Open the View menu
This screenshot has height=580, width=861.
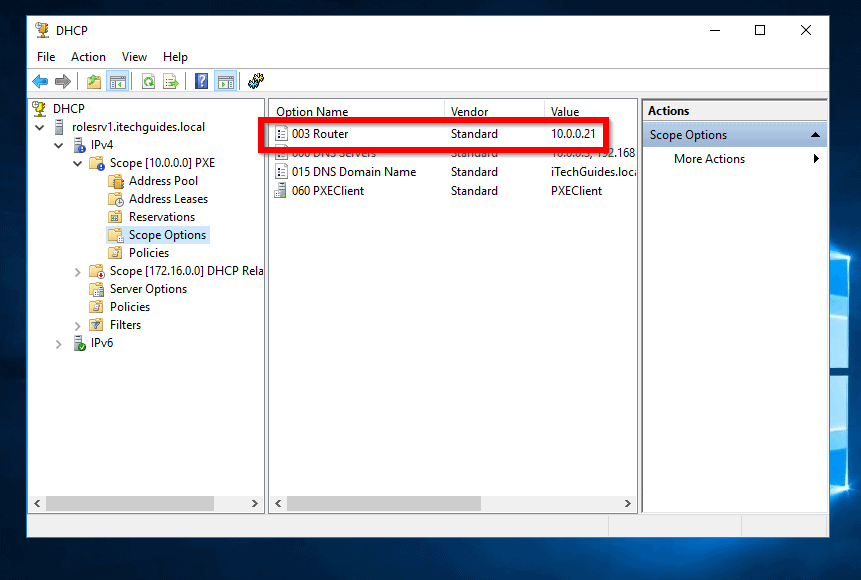coord(134,57)
